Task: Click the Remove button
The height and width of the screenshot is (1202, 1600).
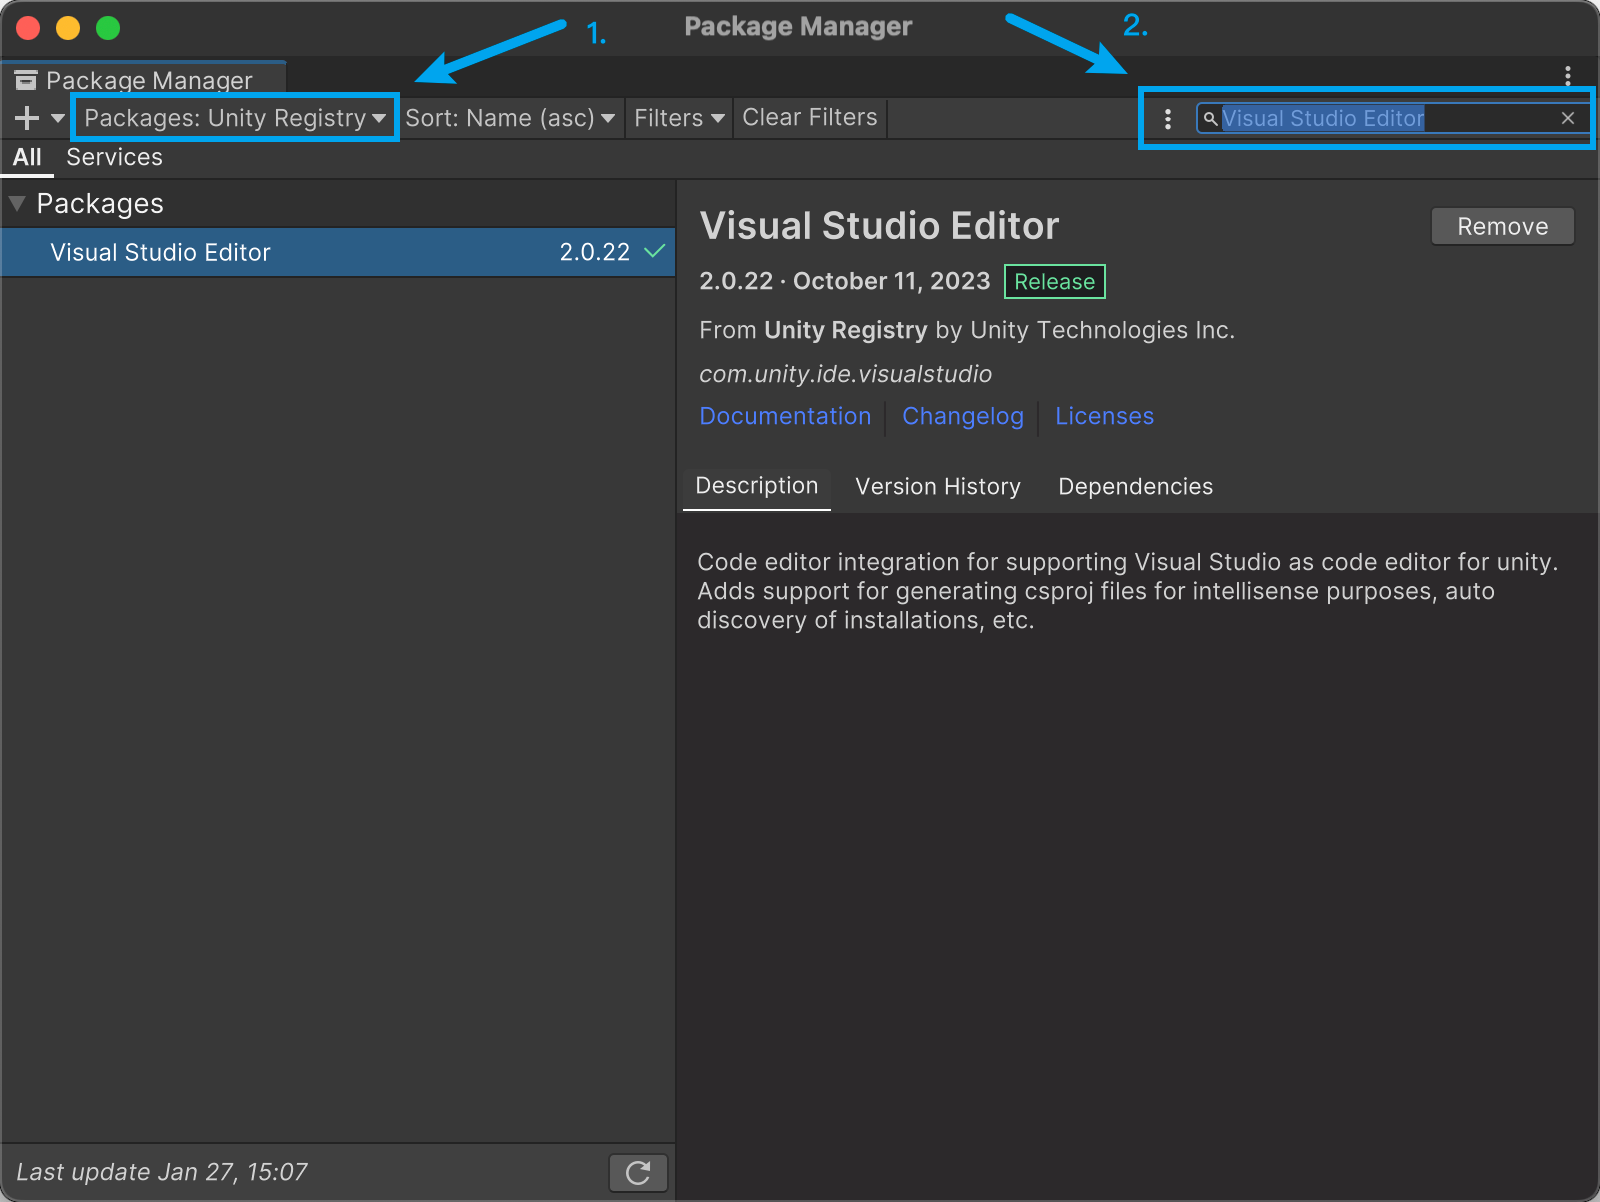Action: pos(1502,226)
